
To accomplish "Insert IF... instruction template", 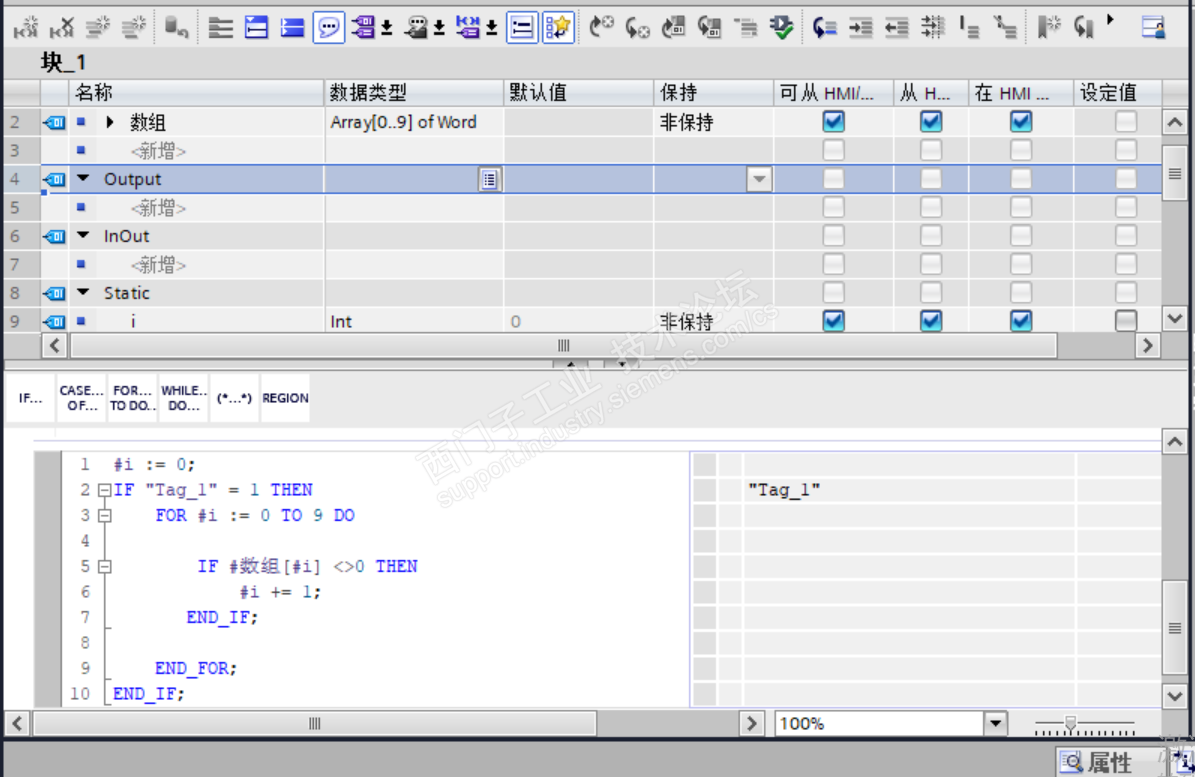I will [30, 398].
